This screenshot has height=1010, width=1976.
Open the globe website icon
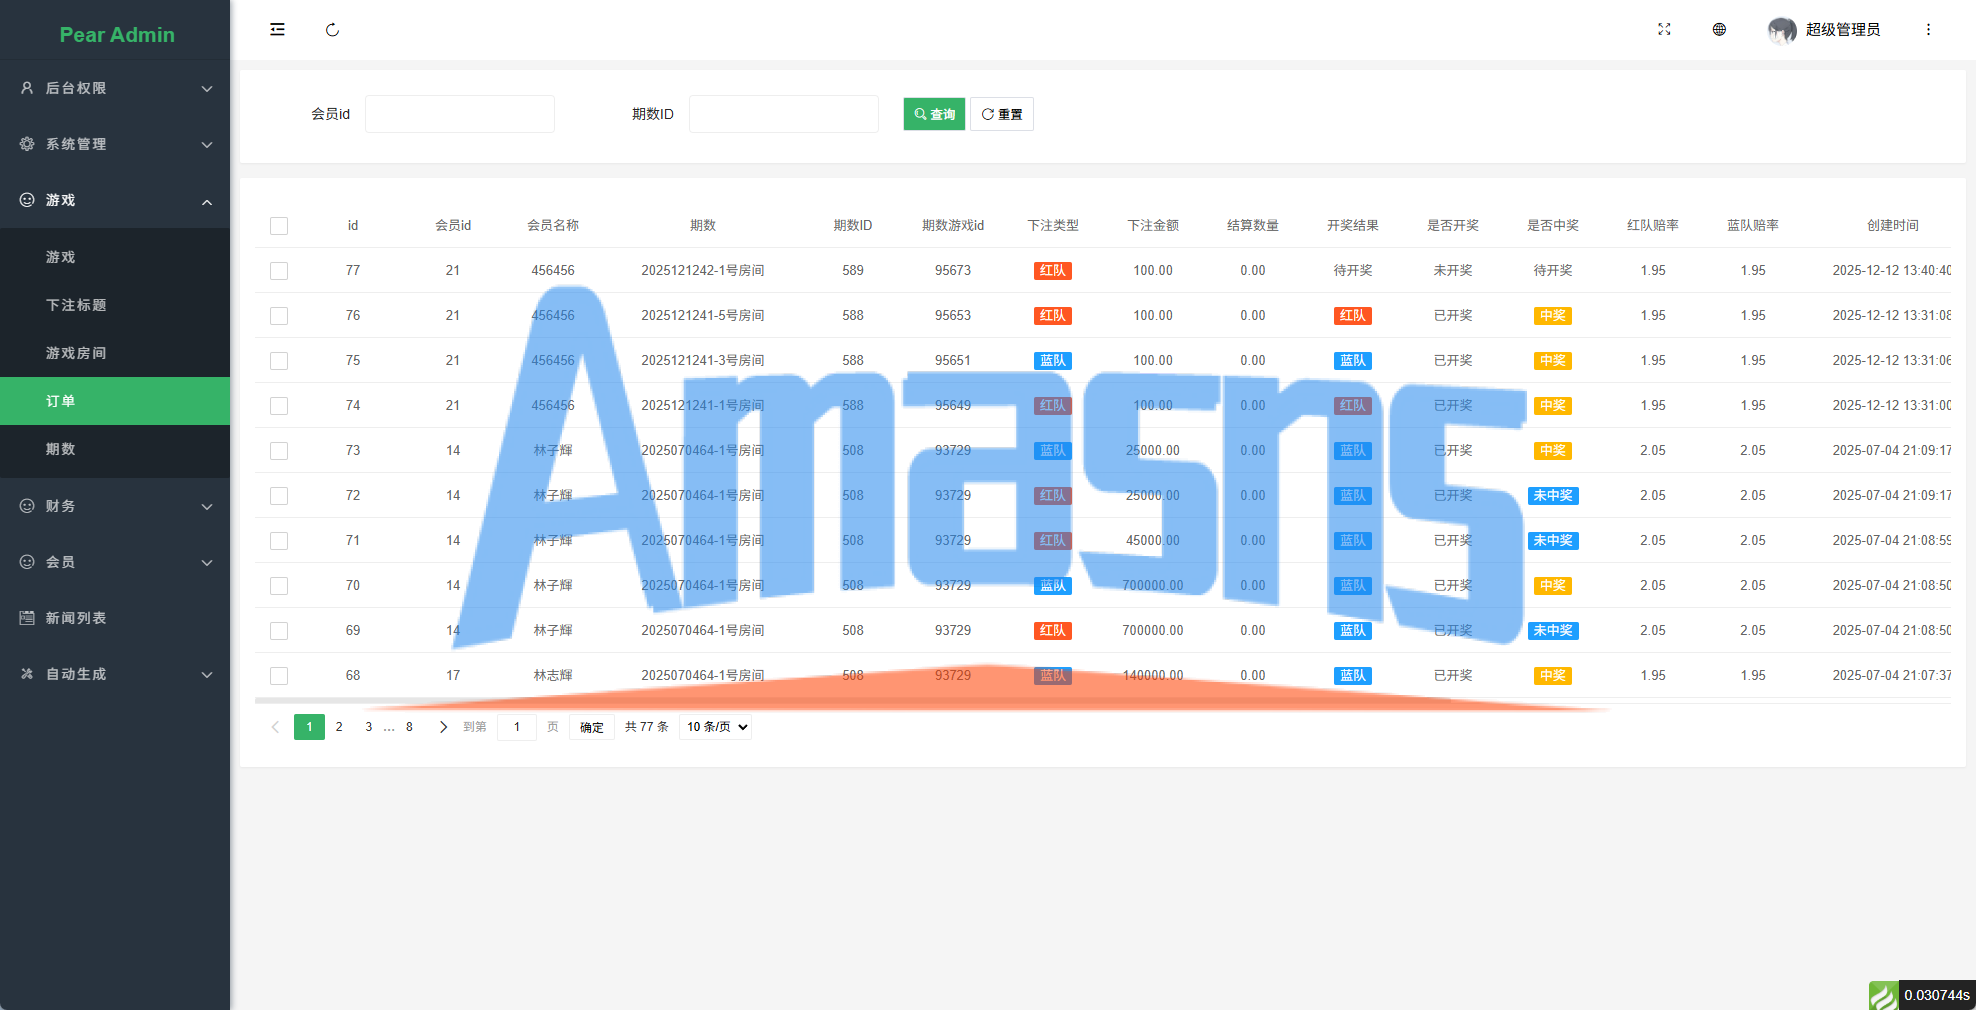1719,30
